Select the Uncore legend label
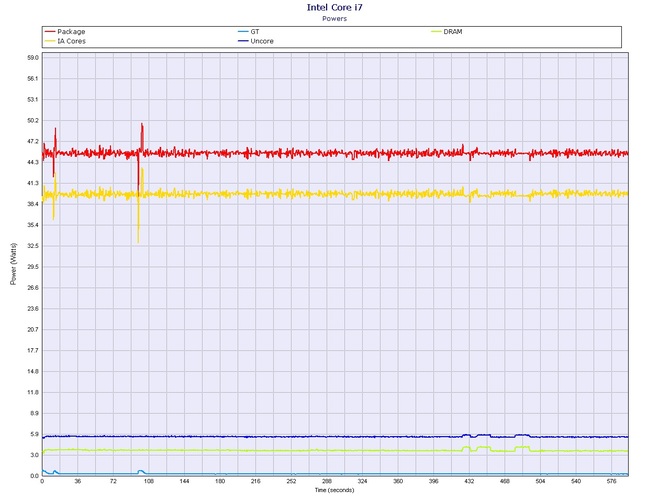The height and width of the screenshot is (502, 670). (x=262, y=41)
